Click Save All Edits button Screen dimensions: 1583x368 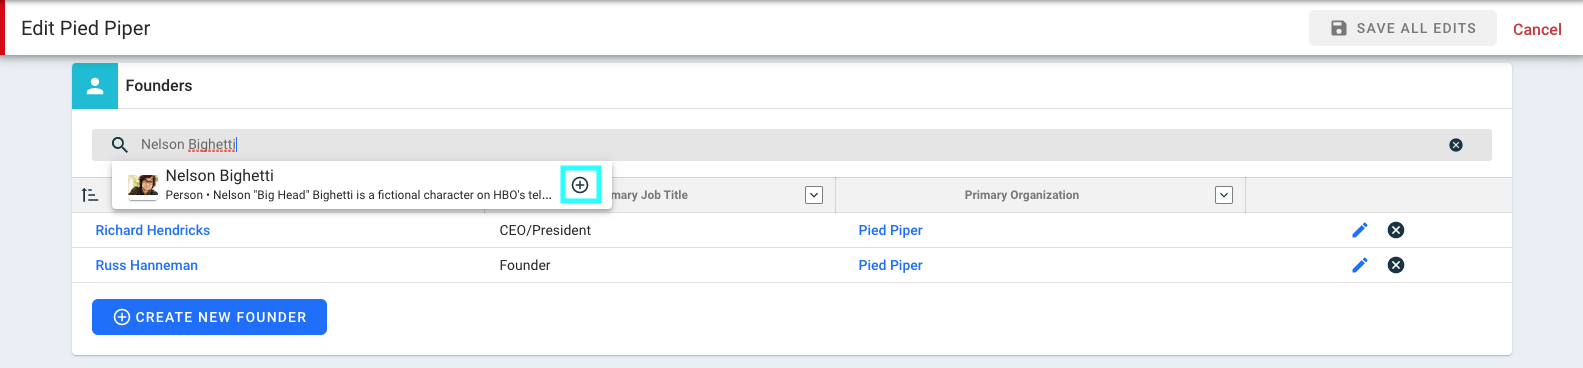pyautogui.click(x=1403, y=28)
